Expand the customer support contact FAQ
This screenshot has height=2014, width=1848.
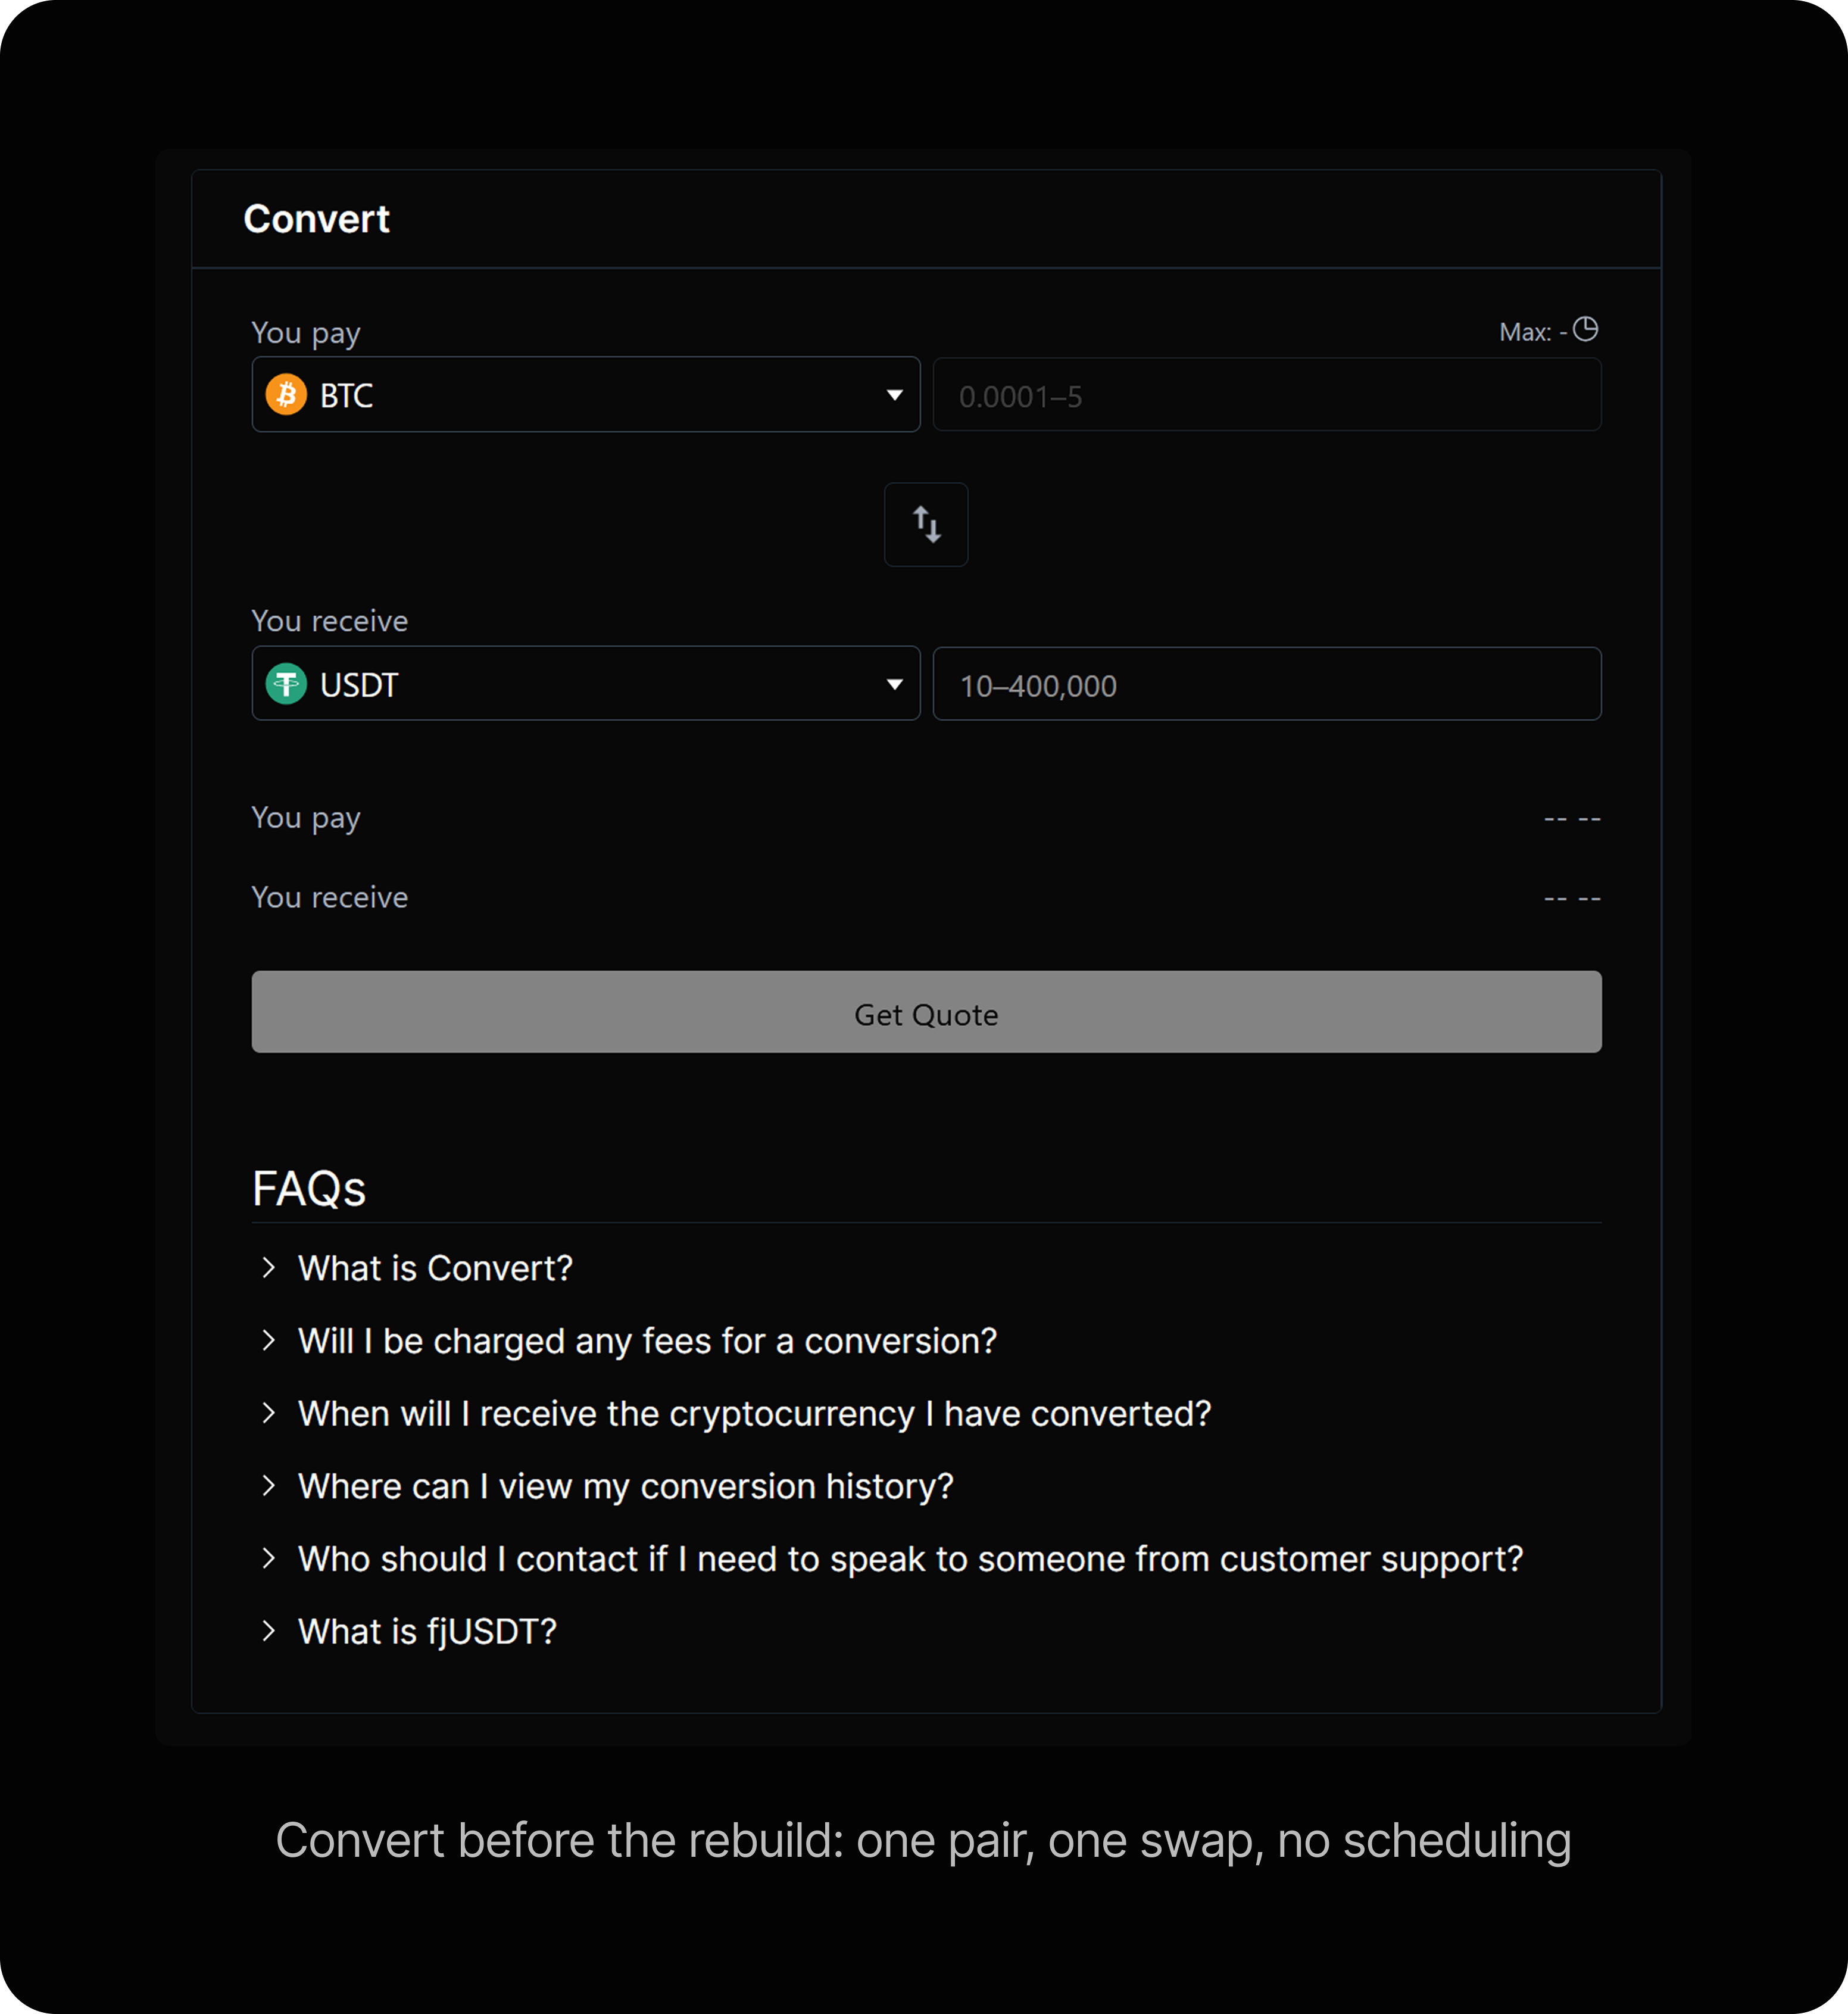coord(910,1559)
